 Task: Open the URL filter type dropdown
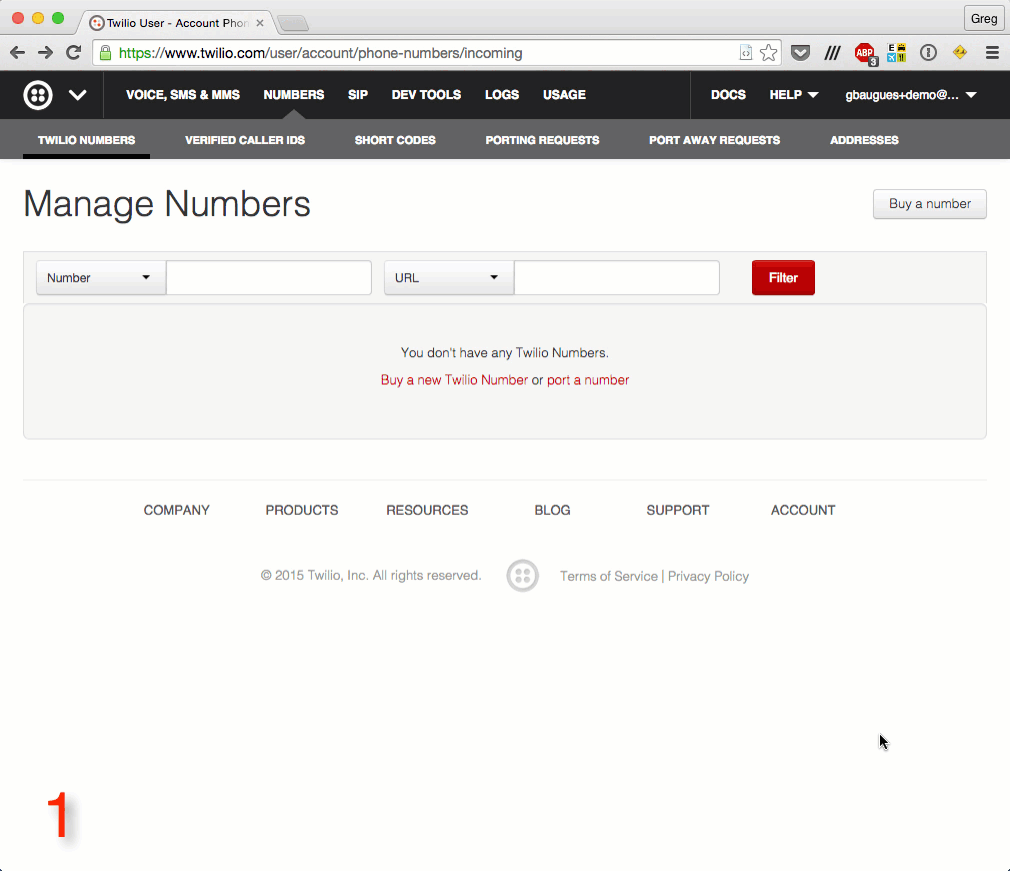tap(449, 278)
